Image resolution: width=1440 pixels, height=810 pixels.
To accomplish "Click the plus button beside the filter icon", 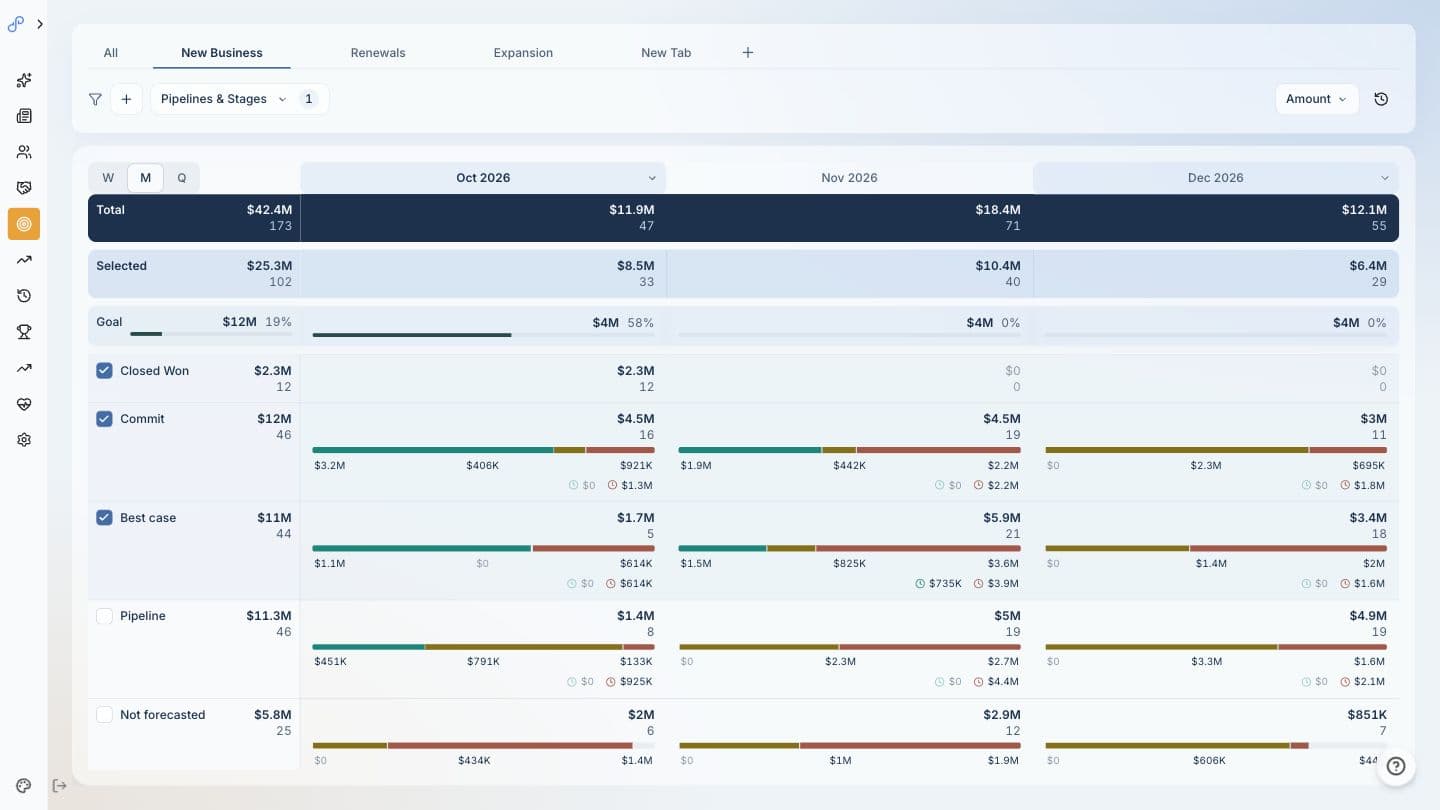I will pos(126,99).
